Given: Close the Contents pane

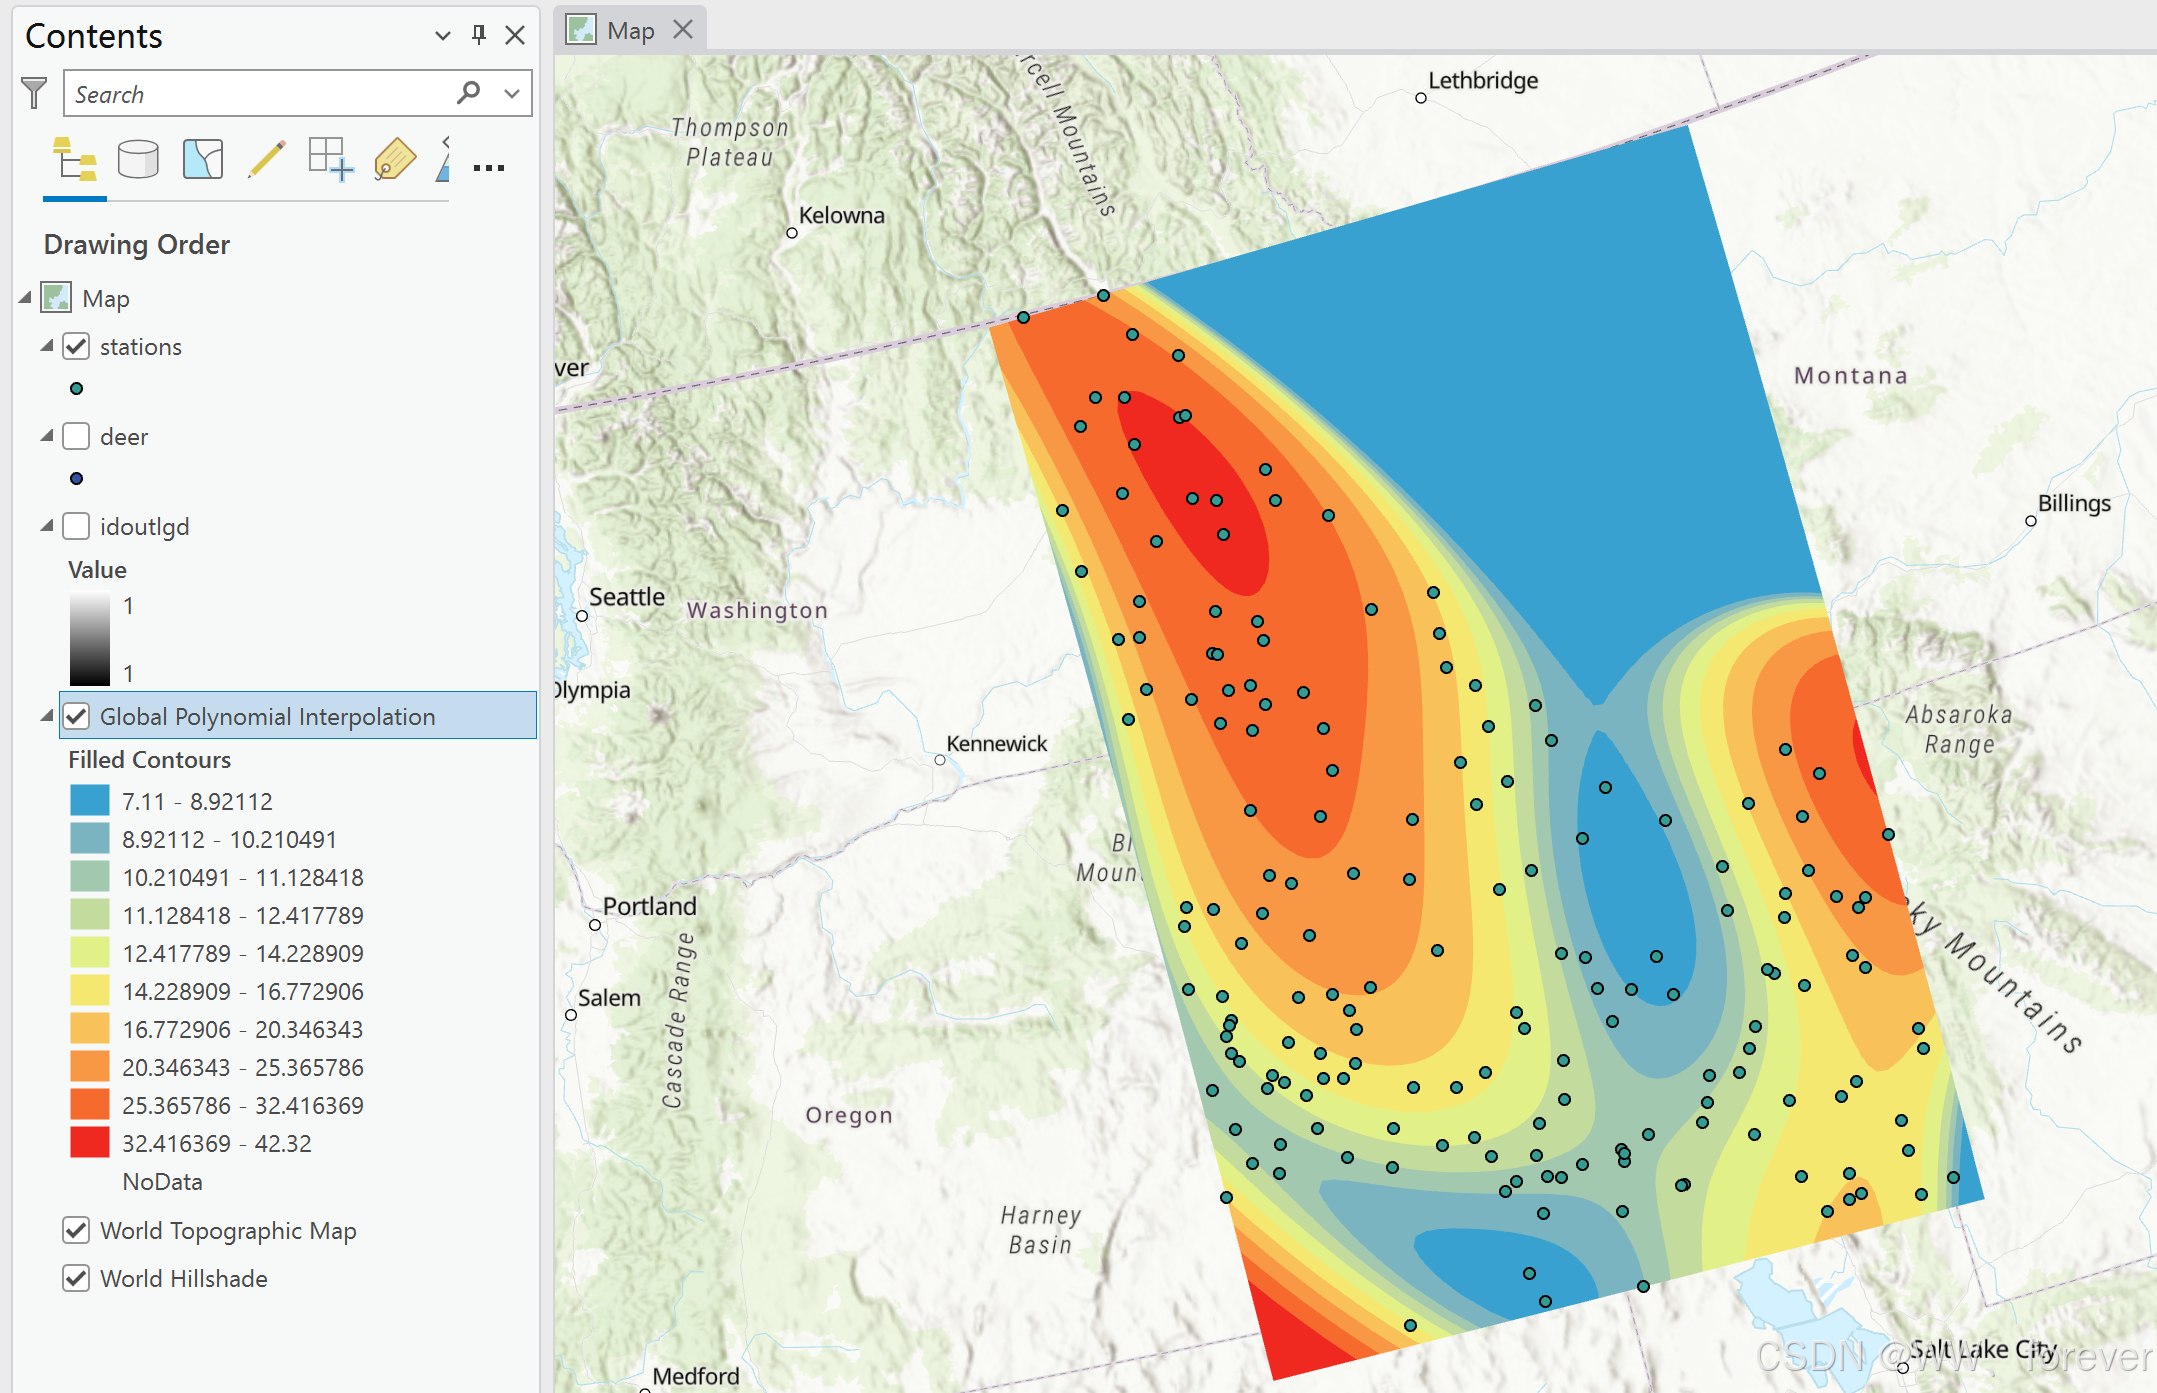Looking at the screenshot, I should [x=515, y=35].
